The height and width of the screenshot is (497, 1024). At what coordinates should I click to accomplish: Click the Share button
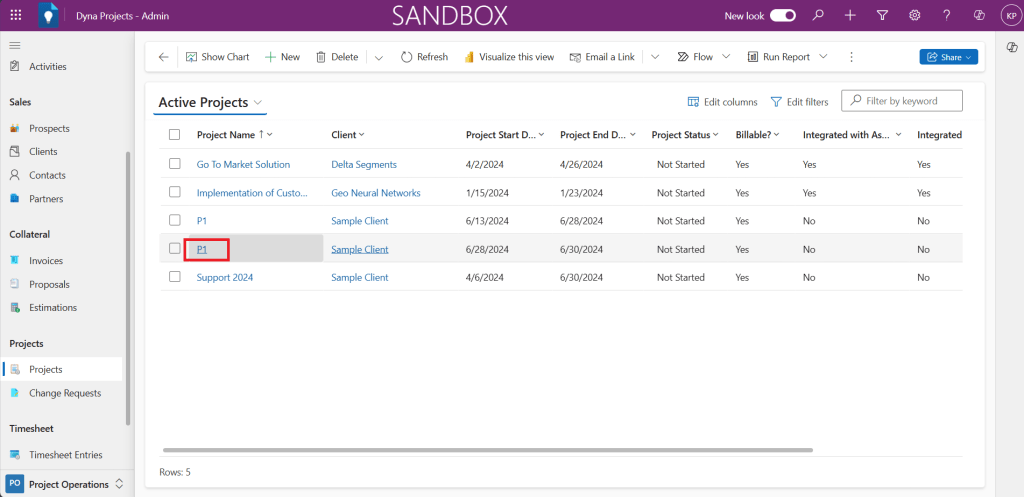pos(948,57)
